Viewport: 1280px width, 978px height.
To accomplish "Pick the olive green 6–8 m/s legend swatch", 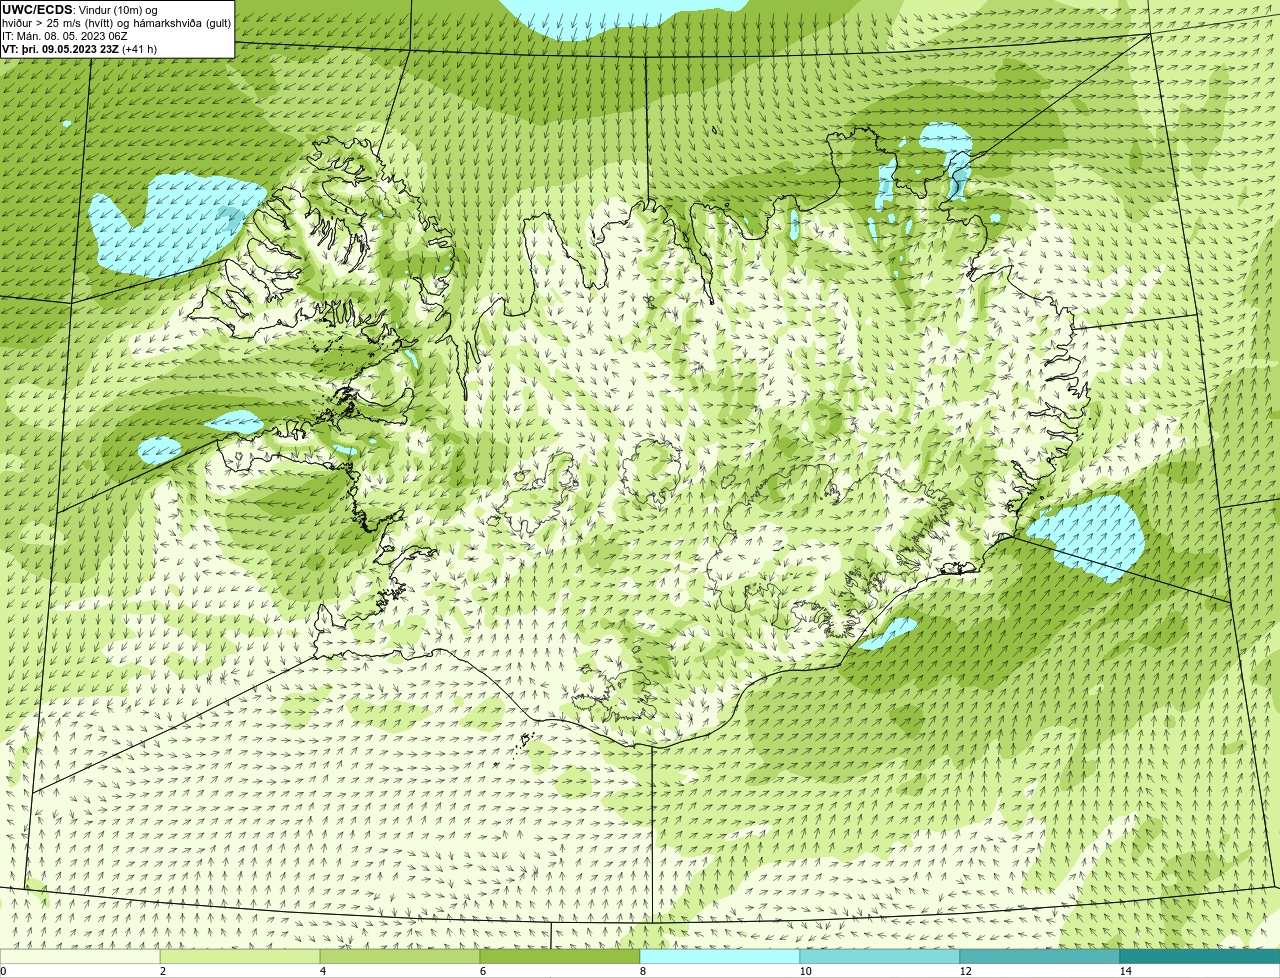I will pos(560,956).
